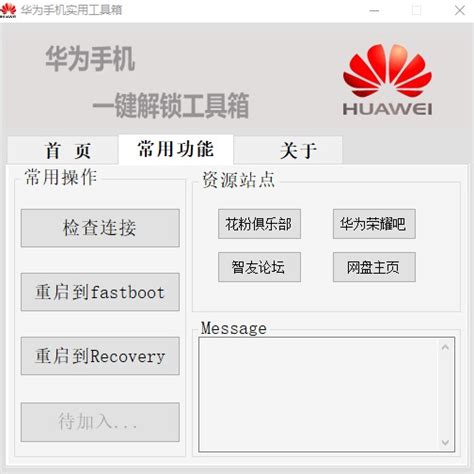Click 重启到Recovery button
This screenshot has height=474, width=474.
(x=100, y=356)
